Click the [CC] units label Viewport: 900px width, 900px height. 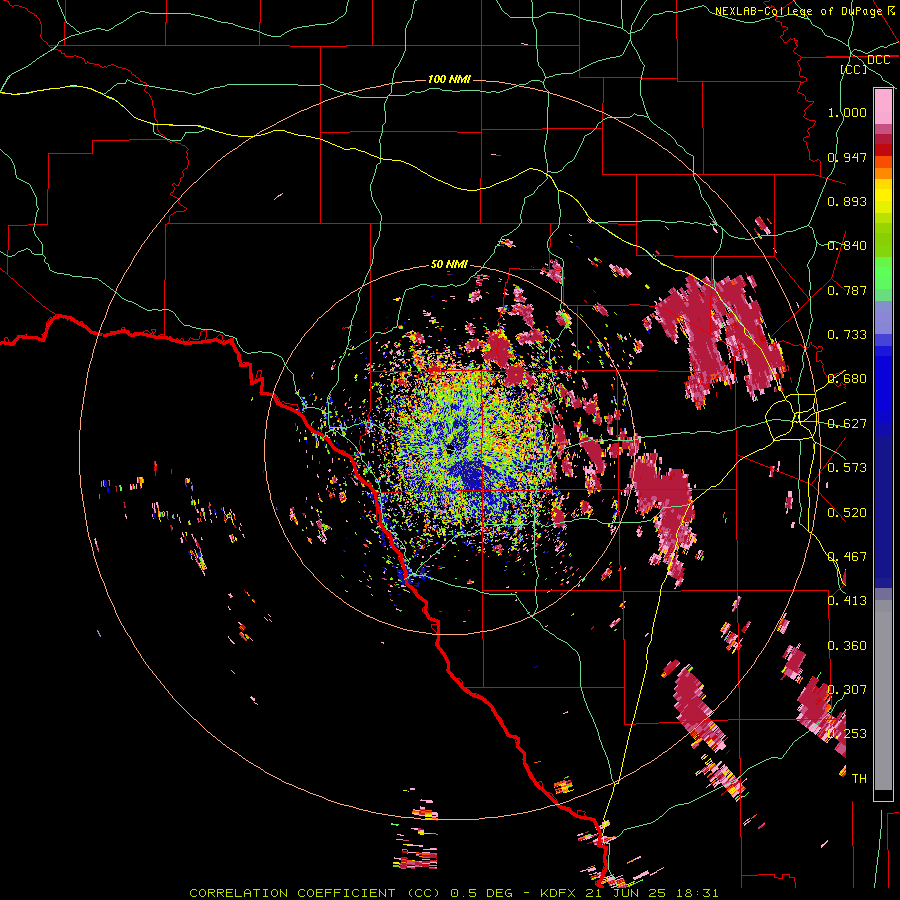(x=854, y=69)
